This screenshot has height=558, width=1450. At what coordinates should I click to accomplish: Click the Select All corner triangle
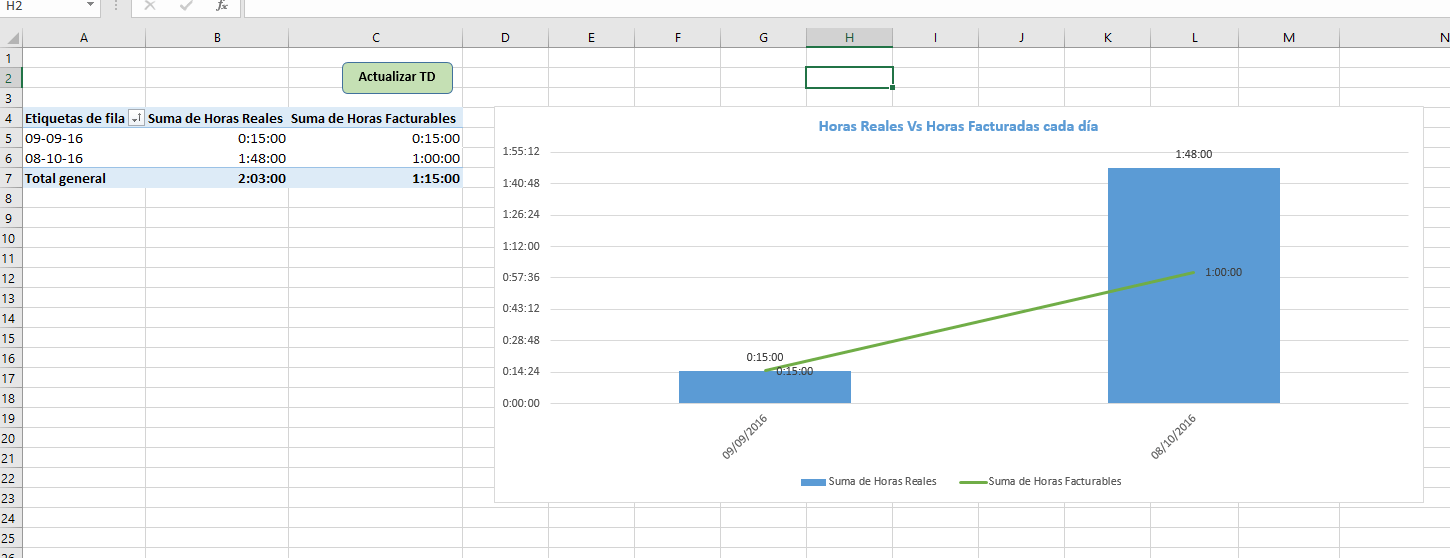(x=11, y=38)
